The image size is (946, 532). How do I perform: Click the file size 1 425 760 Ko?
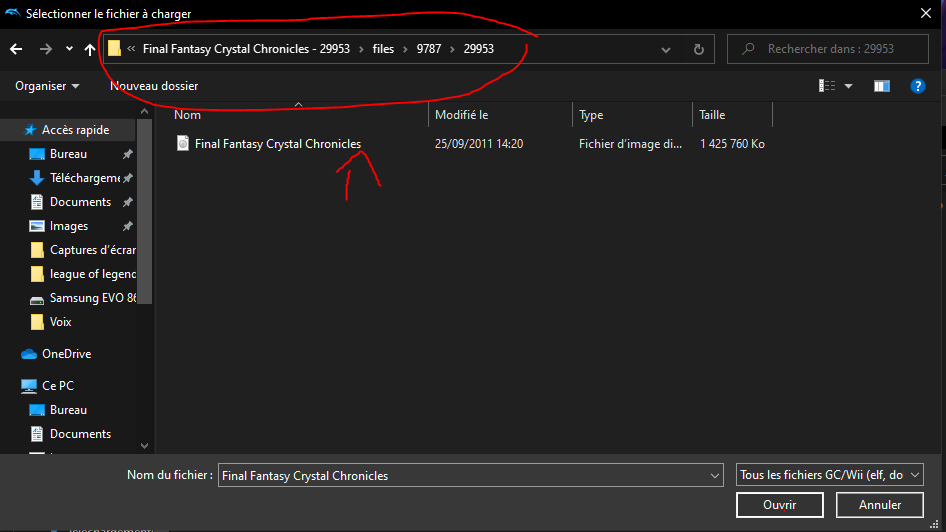click(x=732, y=144)
